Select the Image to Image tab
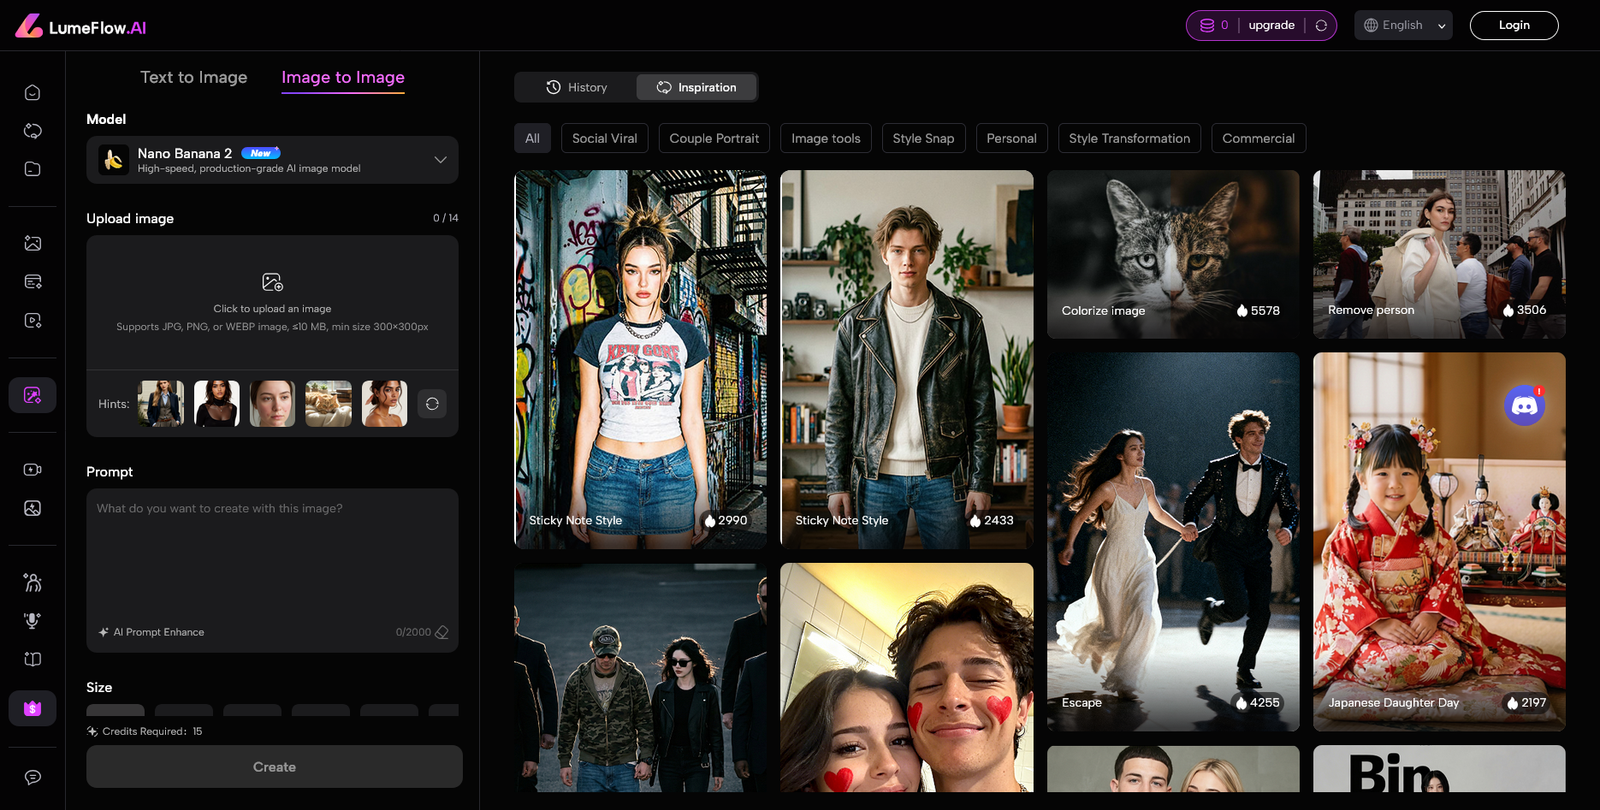 [x=343, y=78]
